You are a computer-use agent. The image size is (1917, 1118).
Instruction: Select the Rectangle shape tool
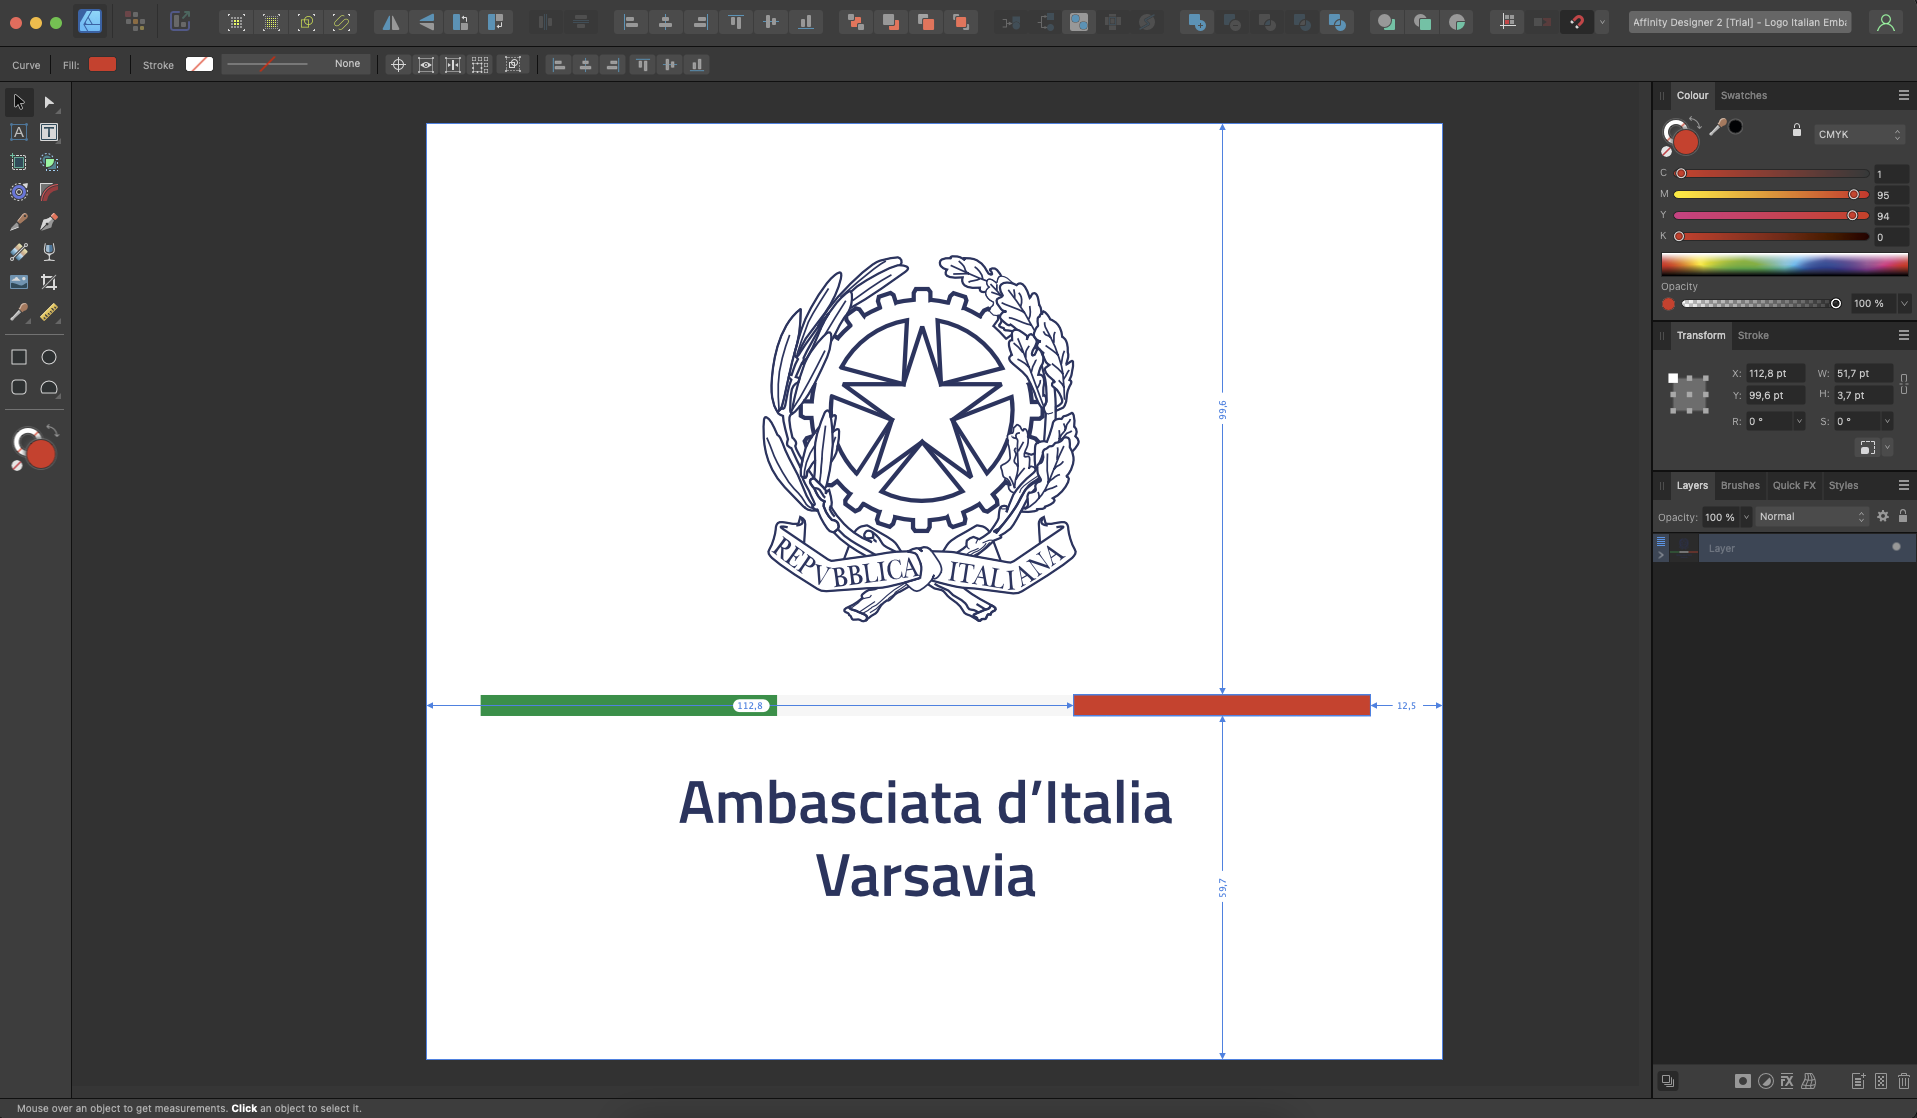(19, 357)
